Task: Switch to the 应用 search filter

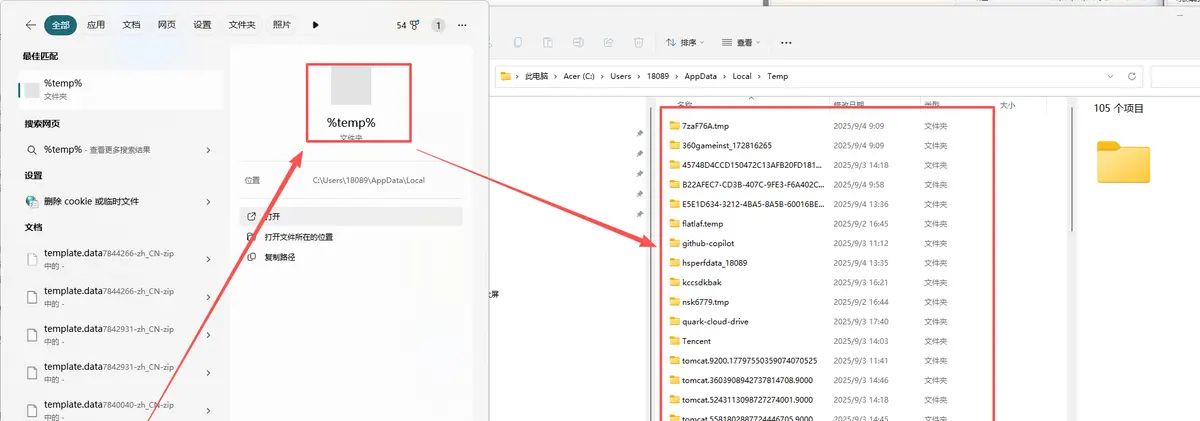Action: point(96,25)
